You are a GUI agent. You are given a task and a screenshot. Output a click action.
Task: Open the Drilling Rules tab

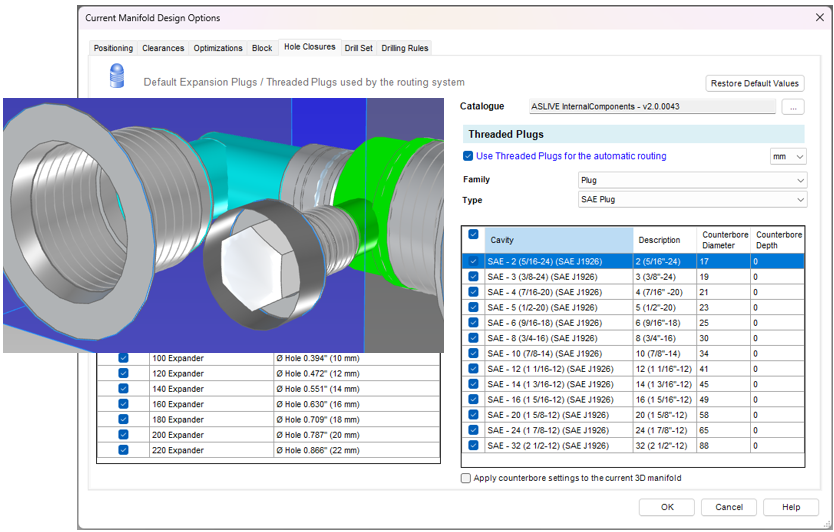coord(404,48)
